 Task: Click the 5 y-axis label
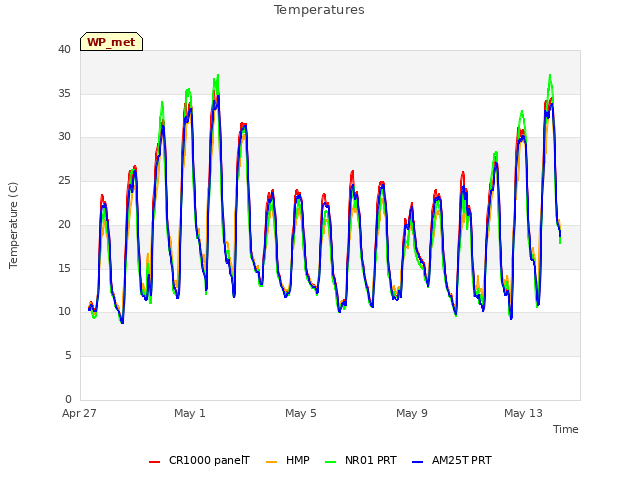click(68, 356)
